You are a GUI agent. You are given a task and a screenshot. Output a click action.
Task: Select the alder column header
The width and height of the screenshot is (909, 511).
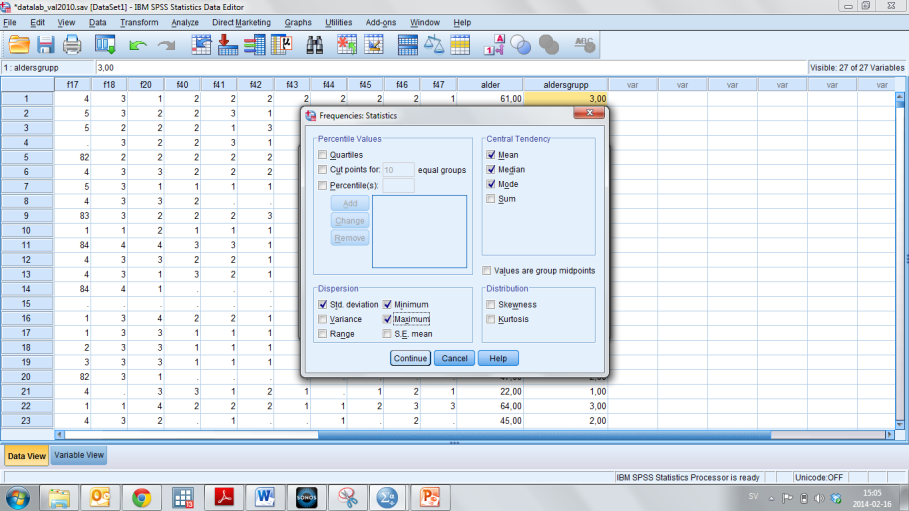[490, 85]
